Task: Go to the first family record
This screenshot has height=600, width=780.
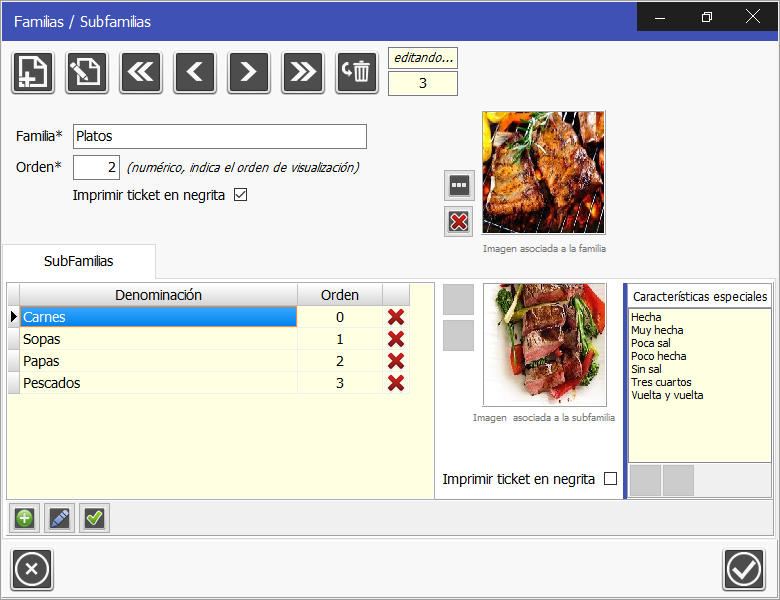Action: (141, 72)
